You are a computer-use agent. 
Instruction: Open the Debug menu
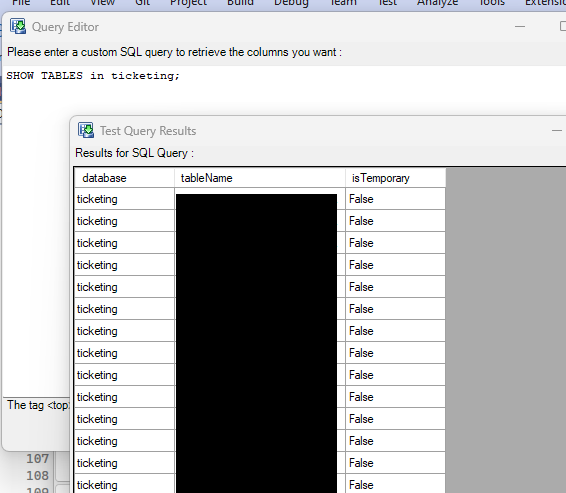tap(291, 3)
